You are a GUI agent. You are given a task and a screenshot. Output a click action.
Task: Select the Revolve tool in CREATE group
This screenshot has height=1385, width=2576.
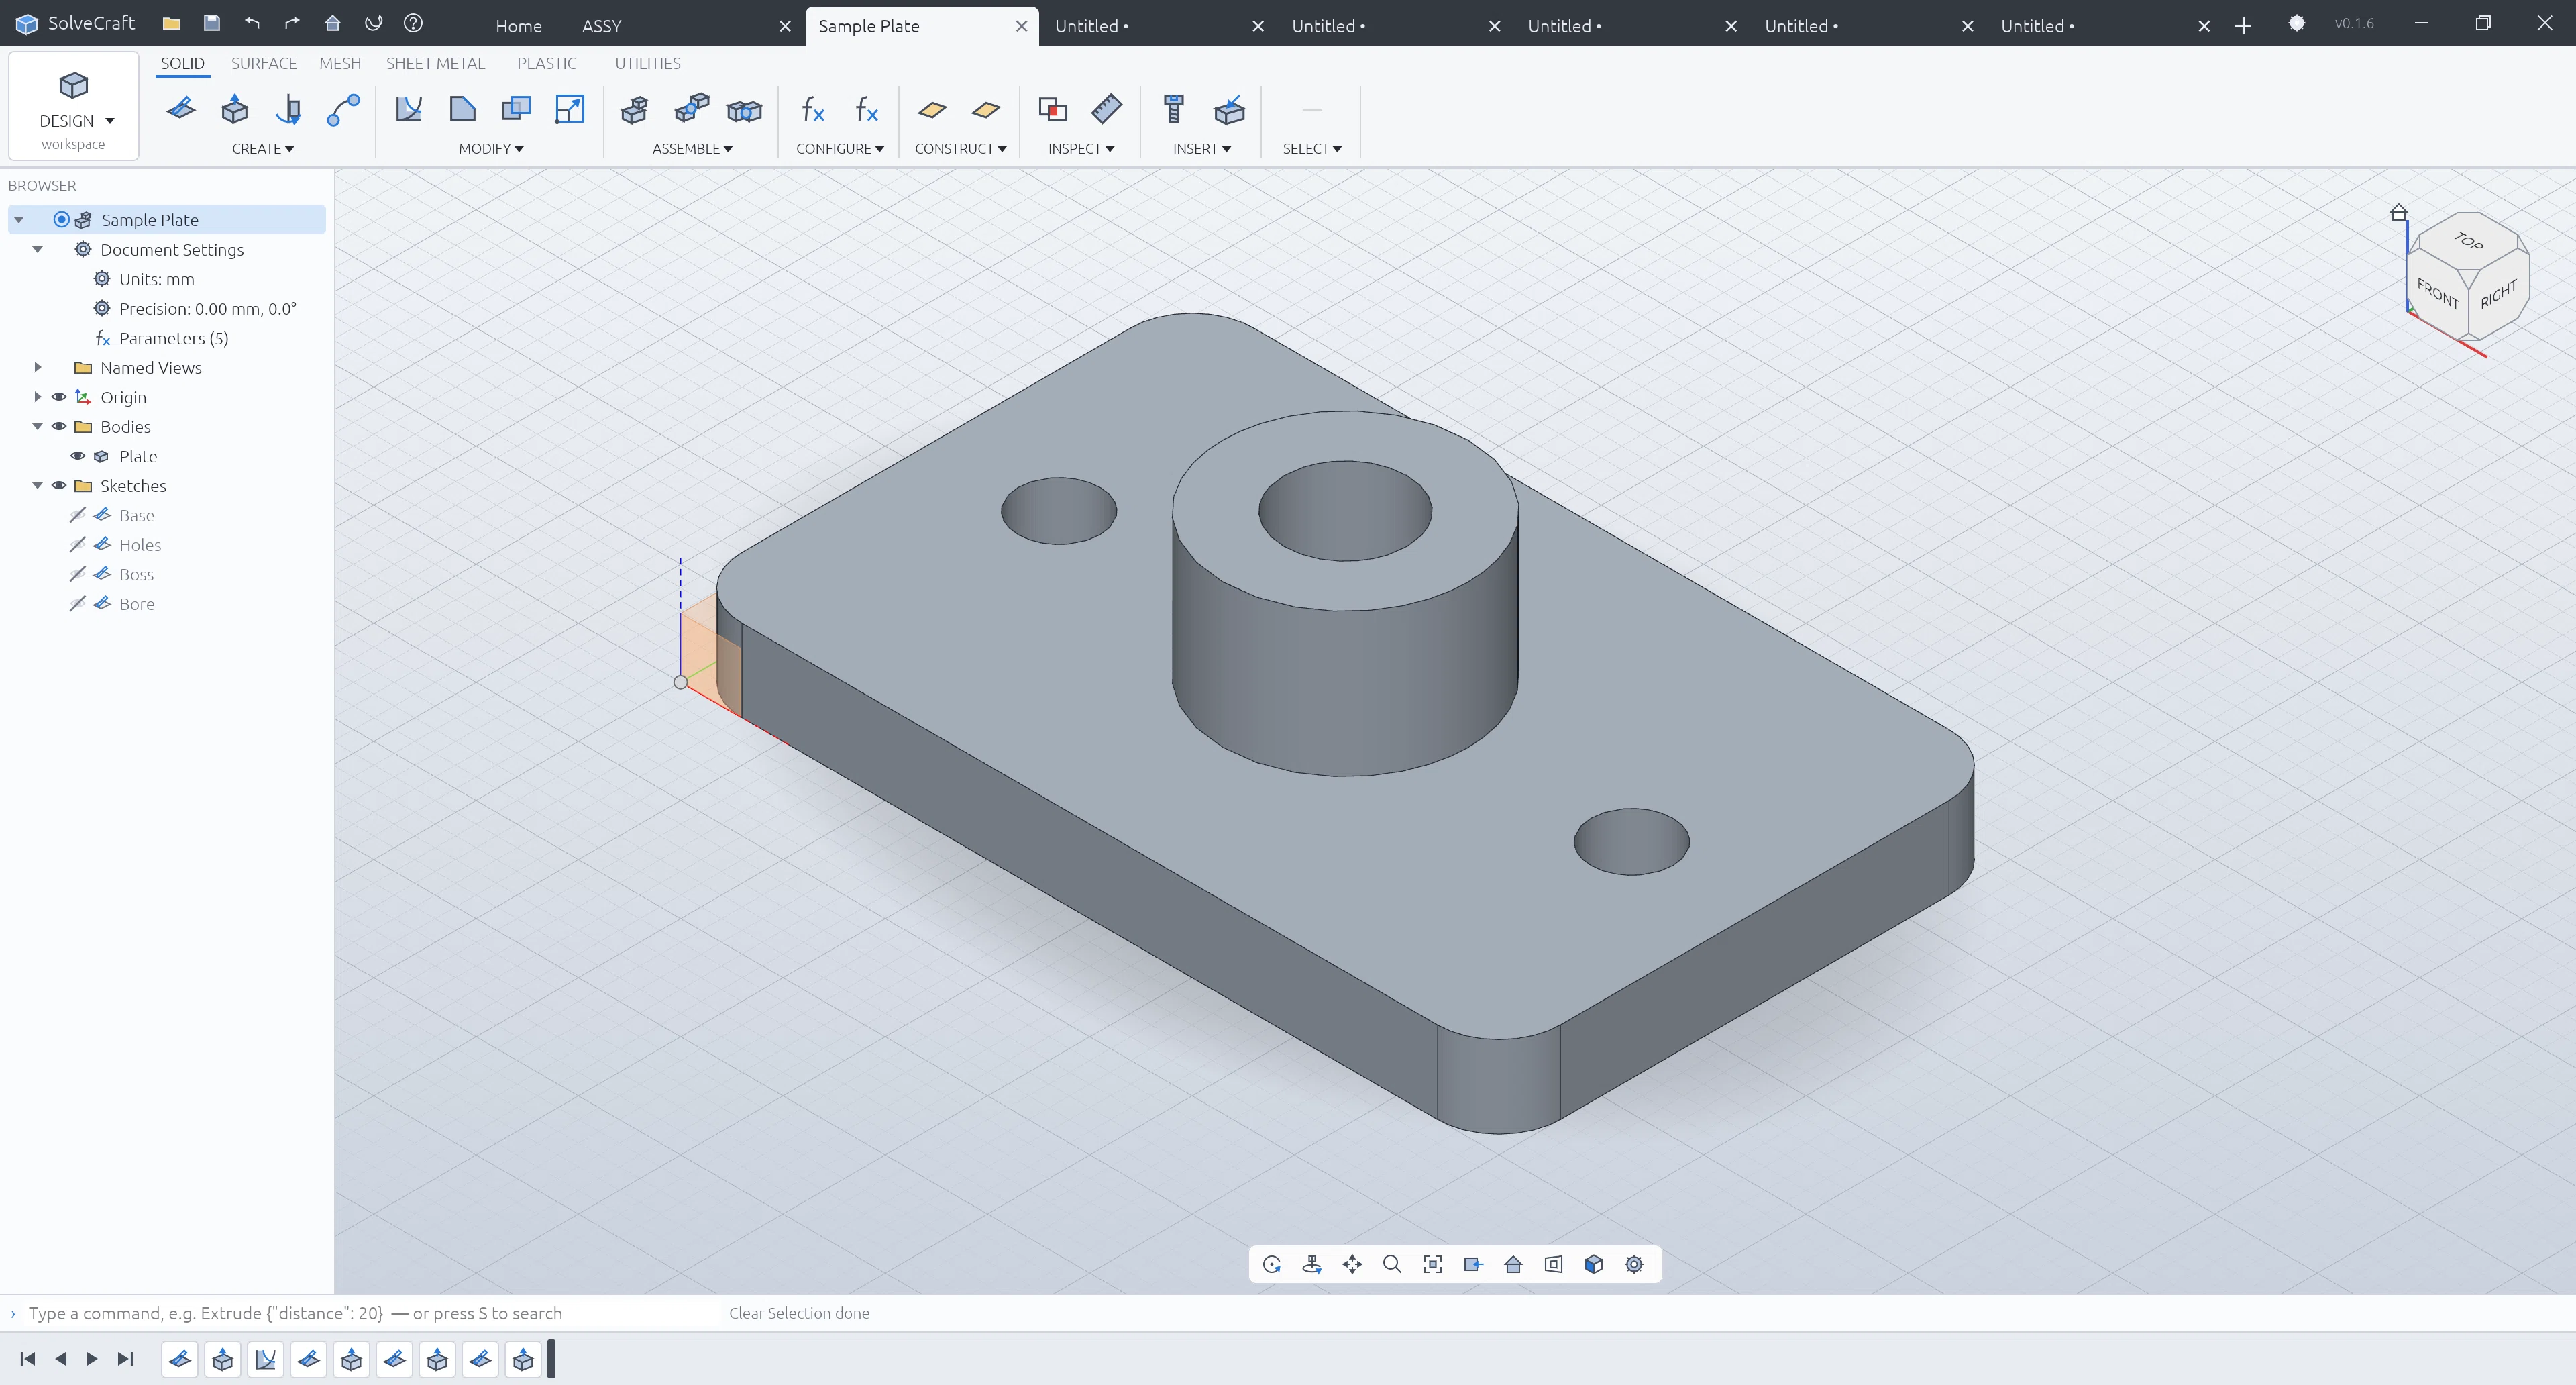pyautogui.click(x=288, y=109)
